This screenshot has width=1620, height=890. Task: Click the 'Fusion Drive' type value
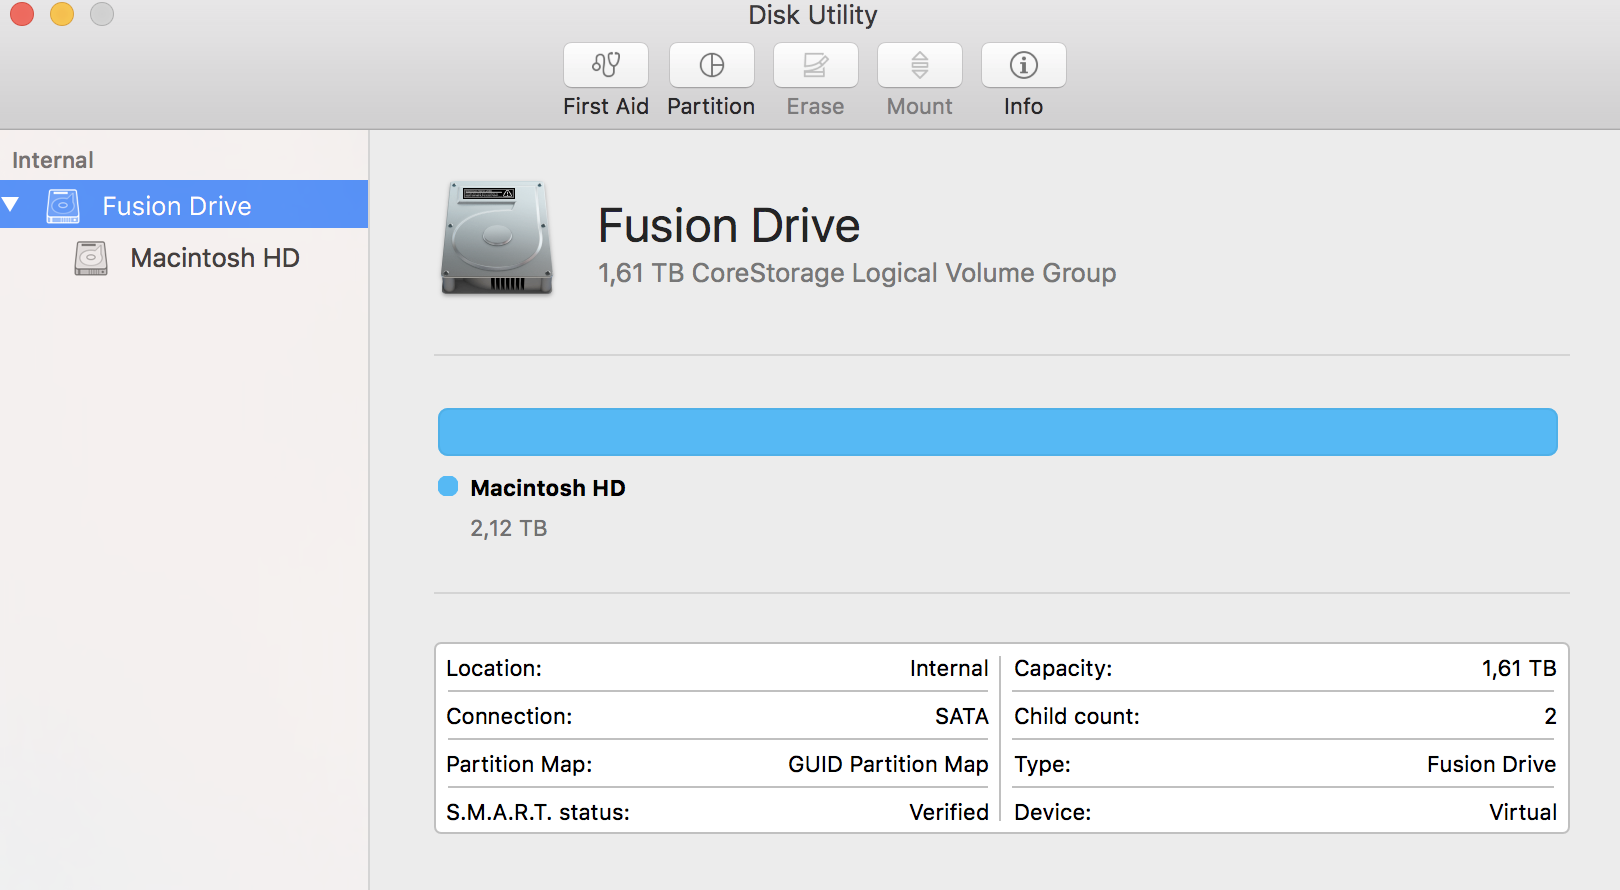pos(1491,764)
